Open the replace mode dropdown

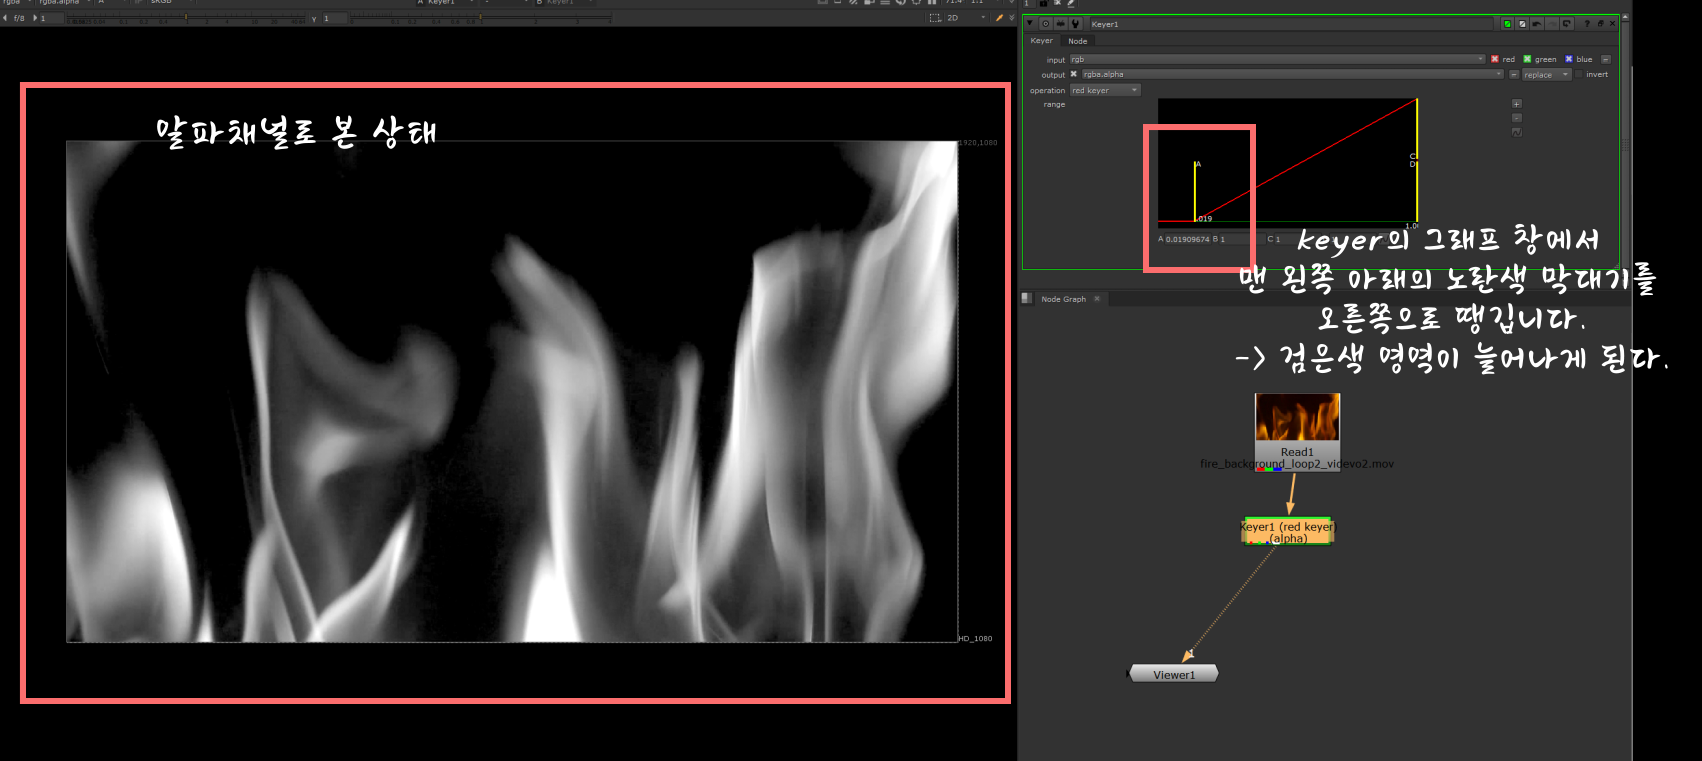[x=1546, y=75]
